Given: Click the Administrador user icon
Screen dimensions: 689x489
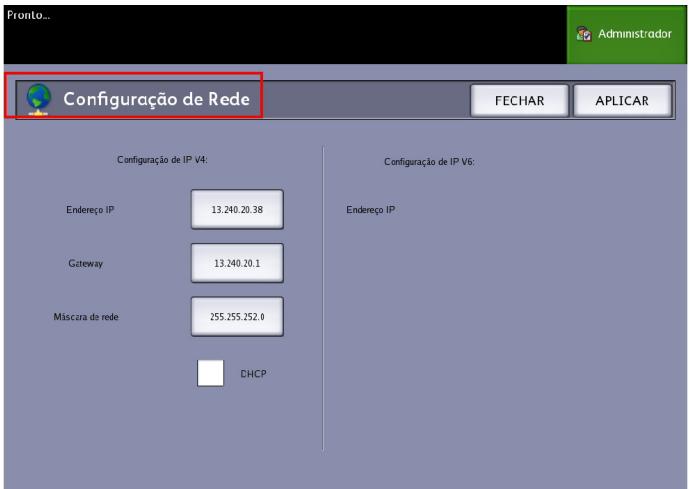Looking at the screenshot, I should [x=584, y=34].
